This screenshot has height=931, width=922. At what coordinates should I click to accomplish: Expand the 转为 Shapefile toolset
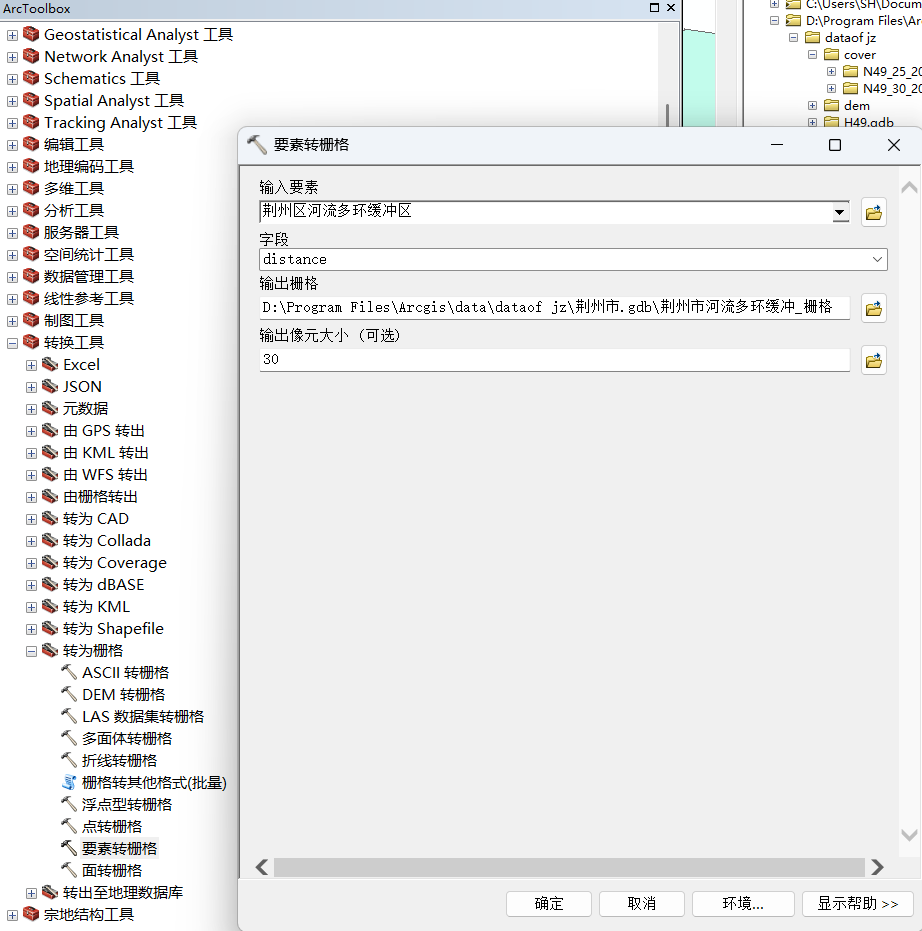click(31, 629)
